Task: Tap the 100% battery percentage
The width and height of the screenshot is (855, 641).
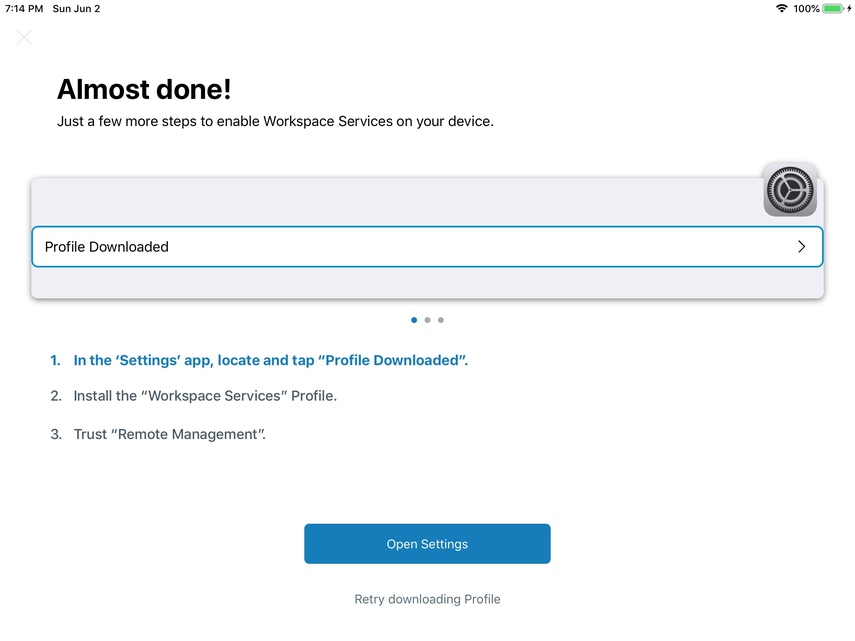Action: (806, 9)
